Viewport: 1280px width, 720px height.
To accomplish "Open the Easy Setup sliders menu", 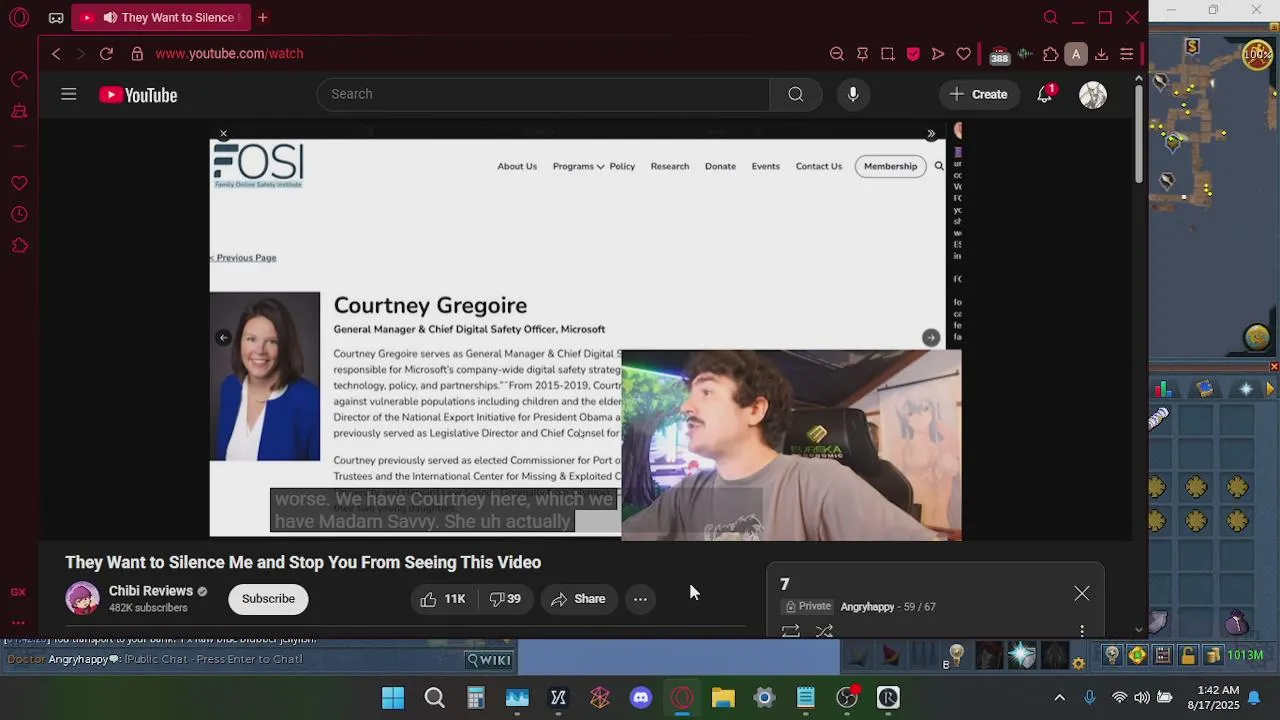I will pos(1126,54).
